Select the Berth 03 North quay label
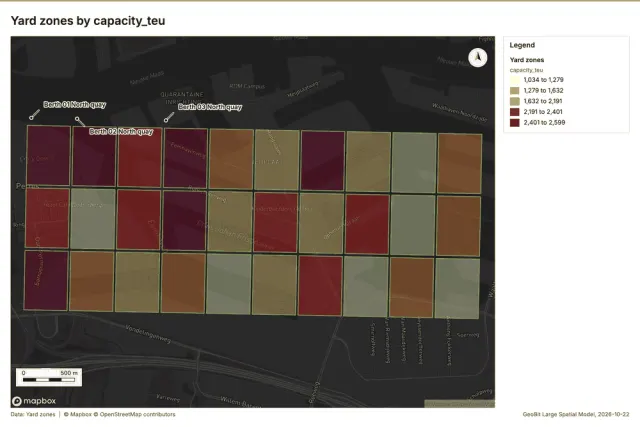 point(210,107)
